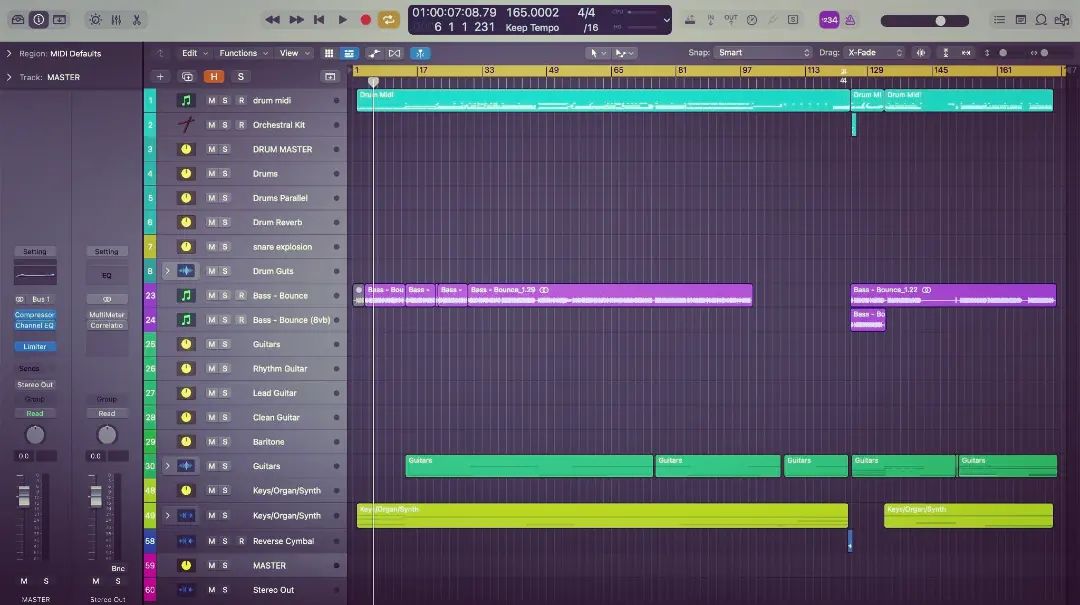Click the Catch Playhead icon
The height and width of the screenshot is (605, 1080).
click(x=420, y=53)
